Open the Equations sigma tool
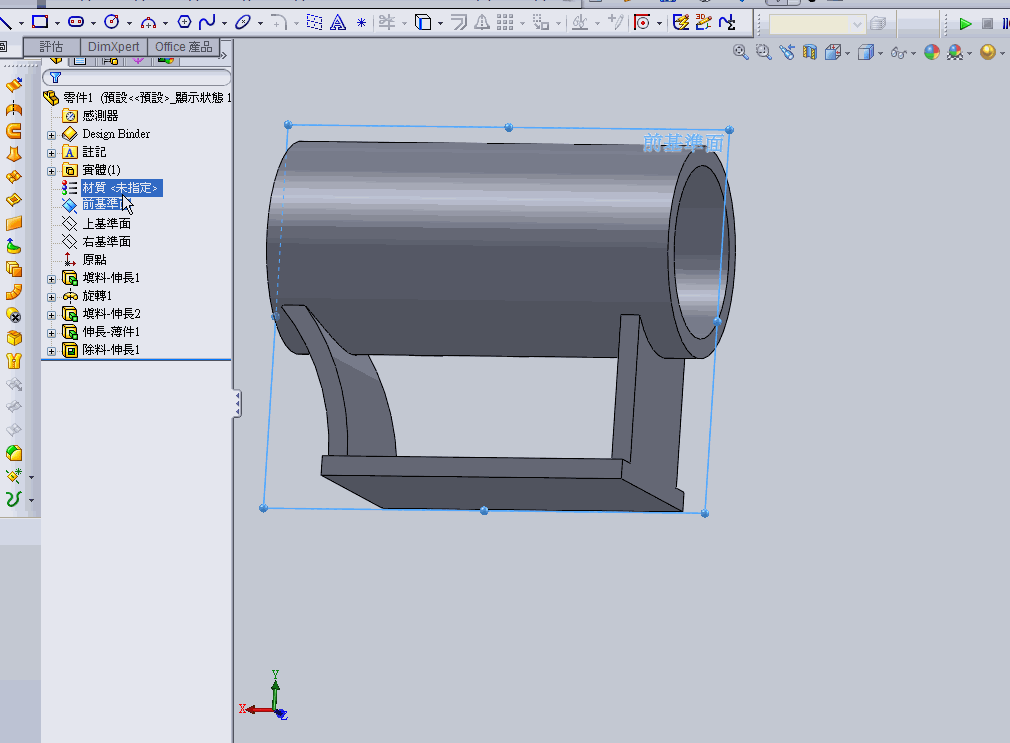Screen dimensions: 1010x743 tap(727, 23)
